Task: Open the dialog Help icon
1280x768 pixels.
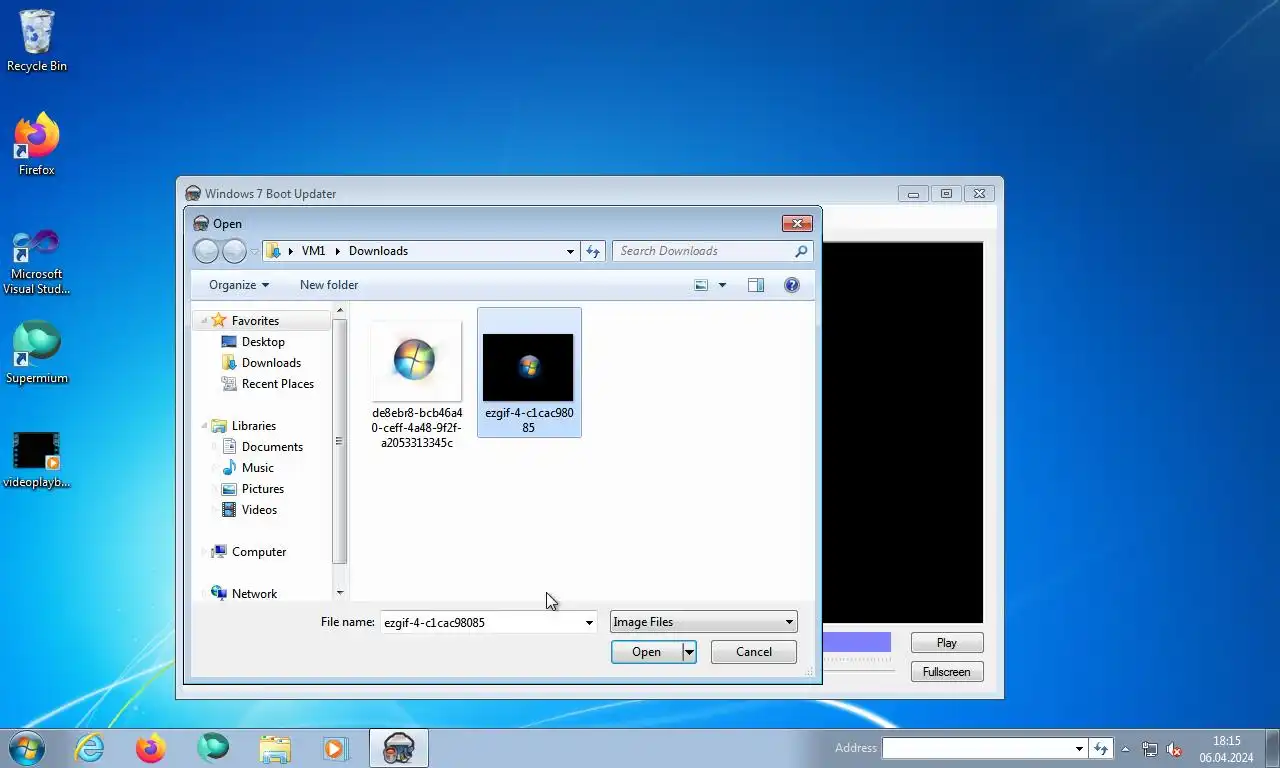Action: (x=792, y=285)
